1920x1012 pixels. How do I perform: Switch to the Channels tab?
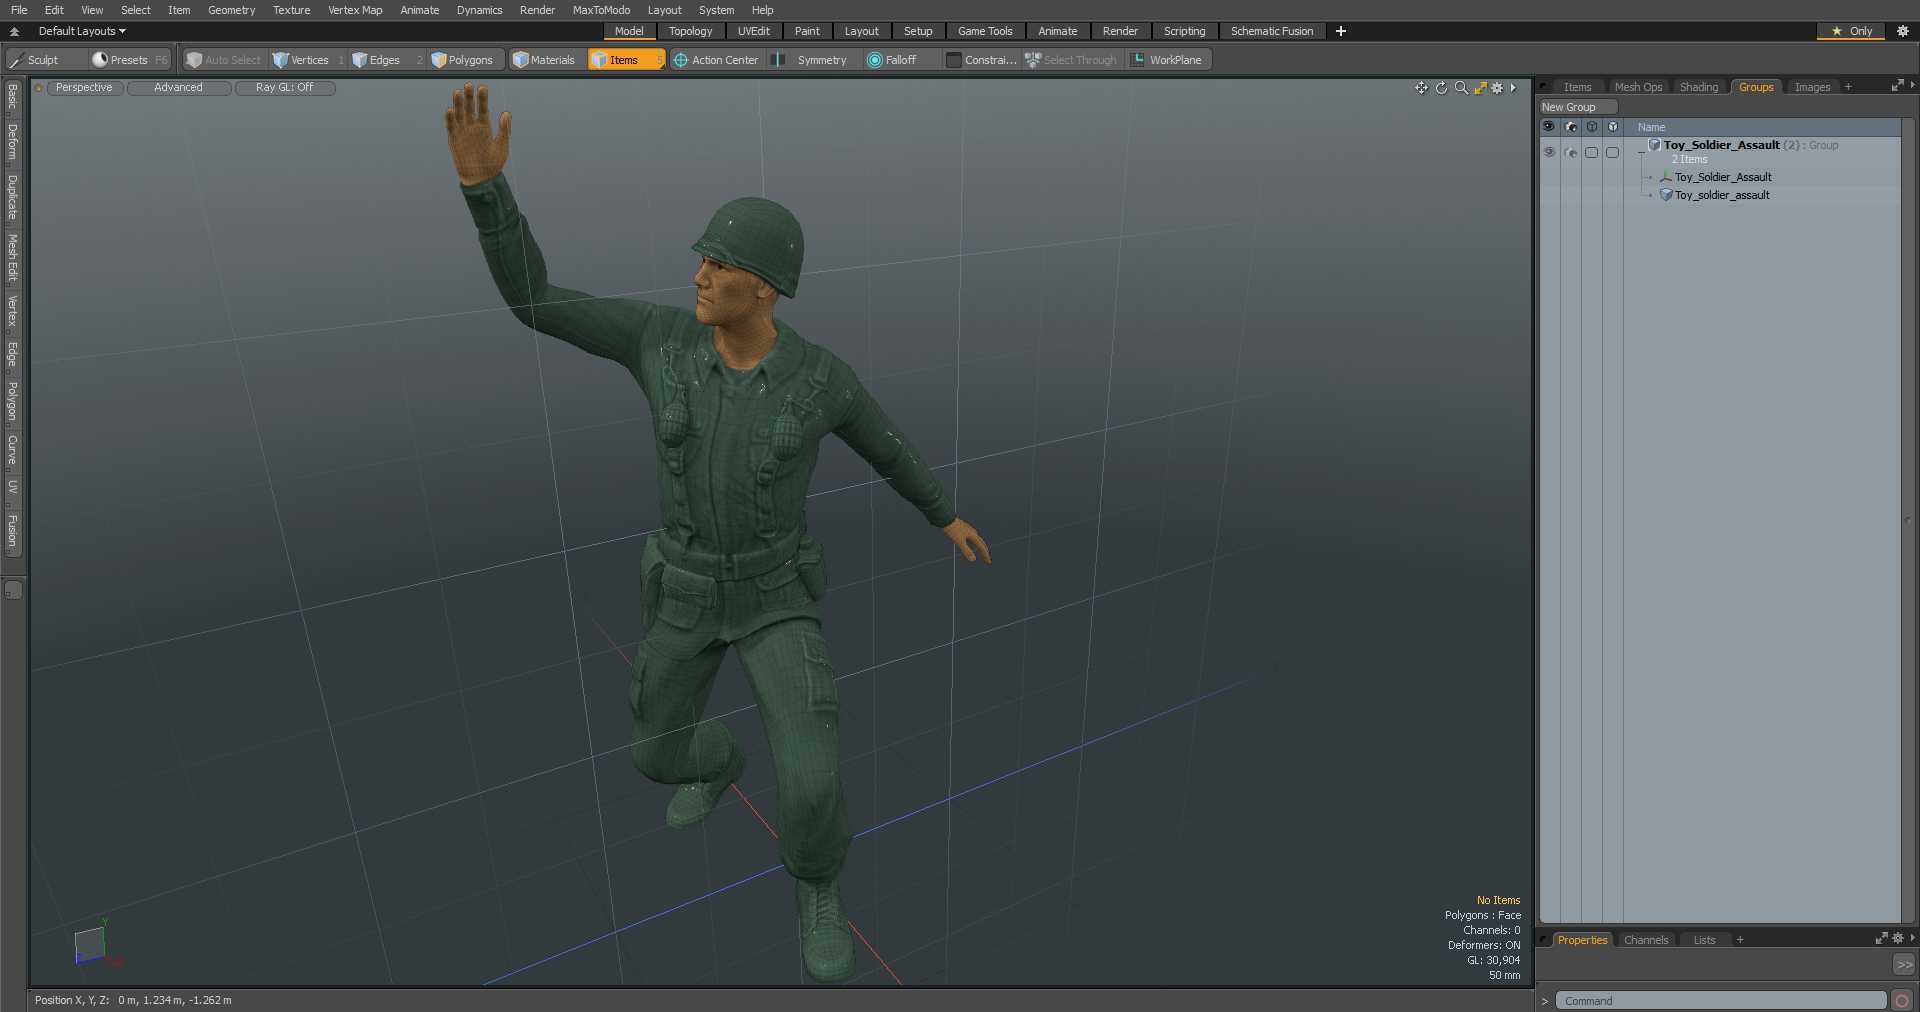point(1646,940)
